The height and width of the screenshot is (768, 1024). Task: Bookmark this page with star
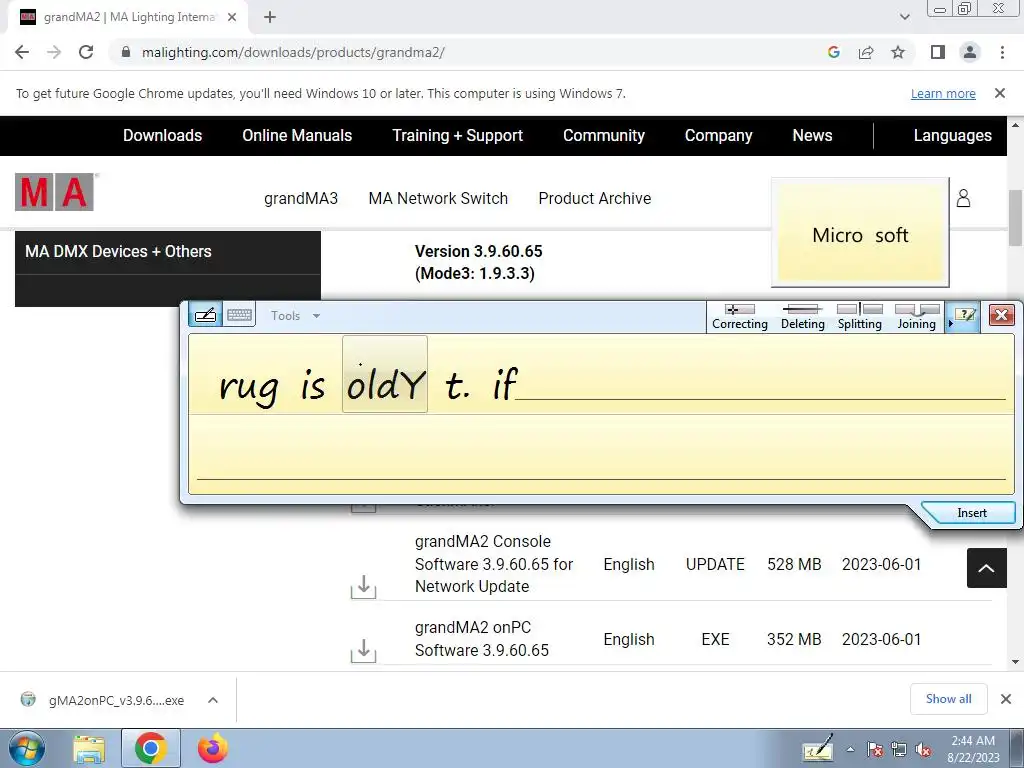point(898,52)
